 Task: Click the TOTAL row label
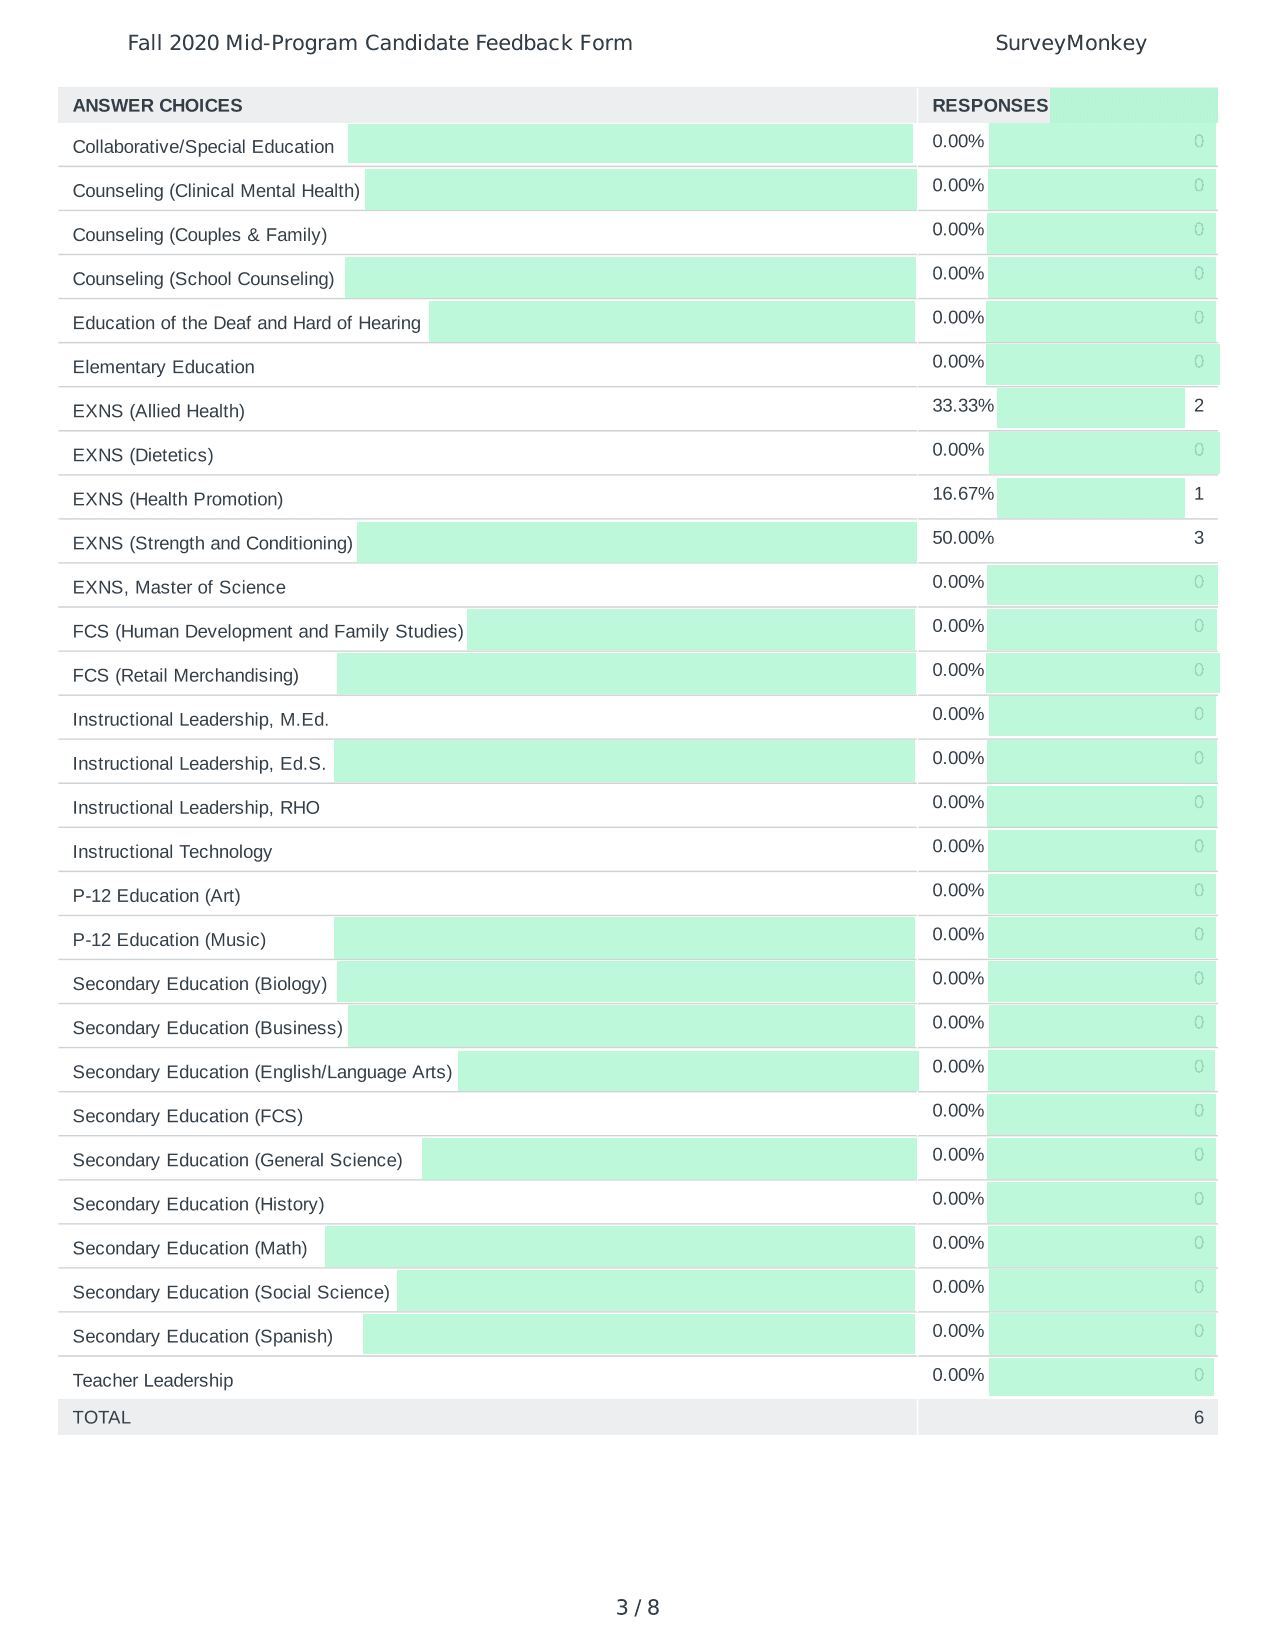pos(101,1418)
